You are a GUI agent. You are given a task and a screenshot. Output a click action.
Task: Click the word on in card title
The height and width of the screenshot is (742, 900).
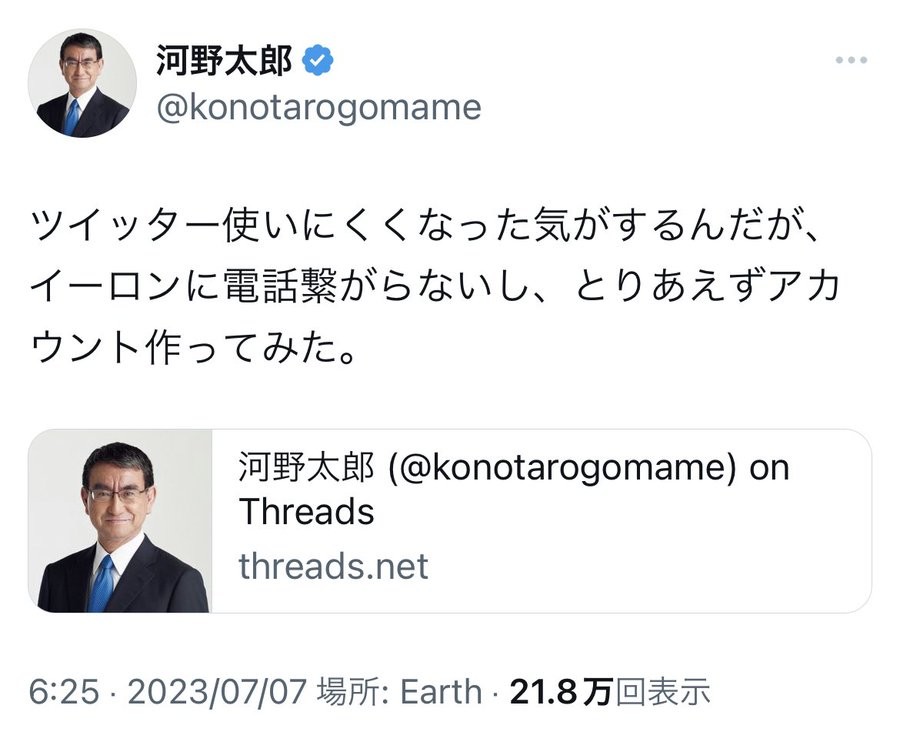769,468
